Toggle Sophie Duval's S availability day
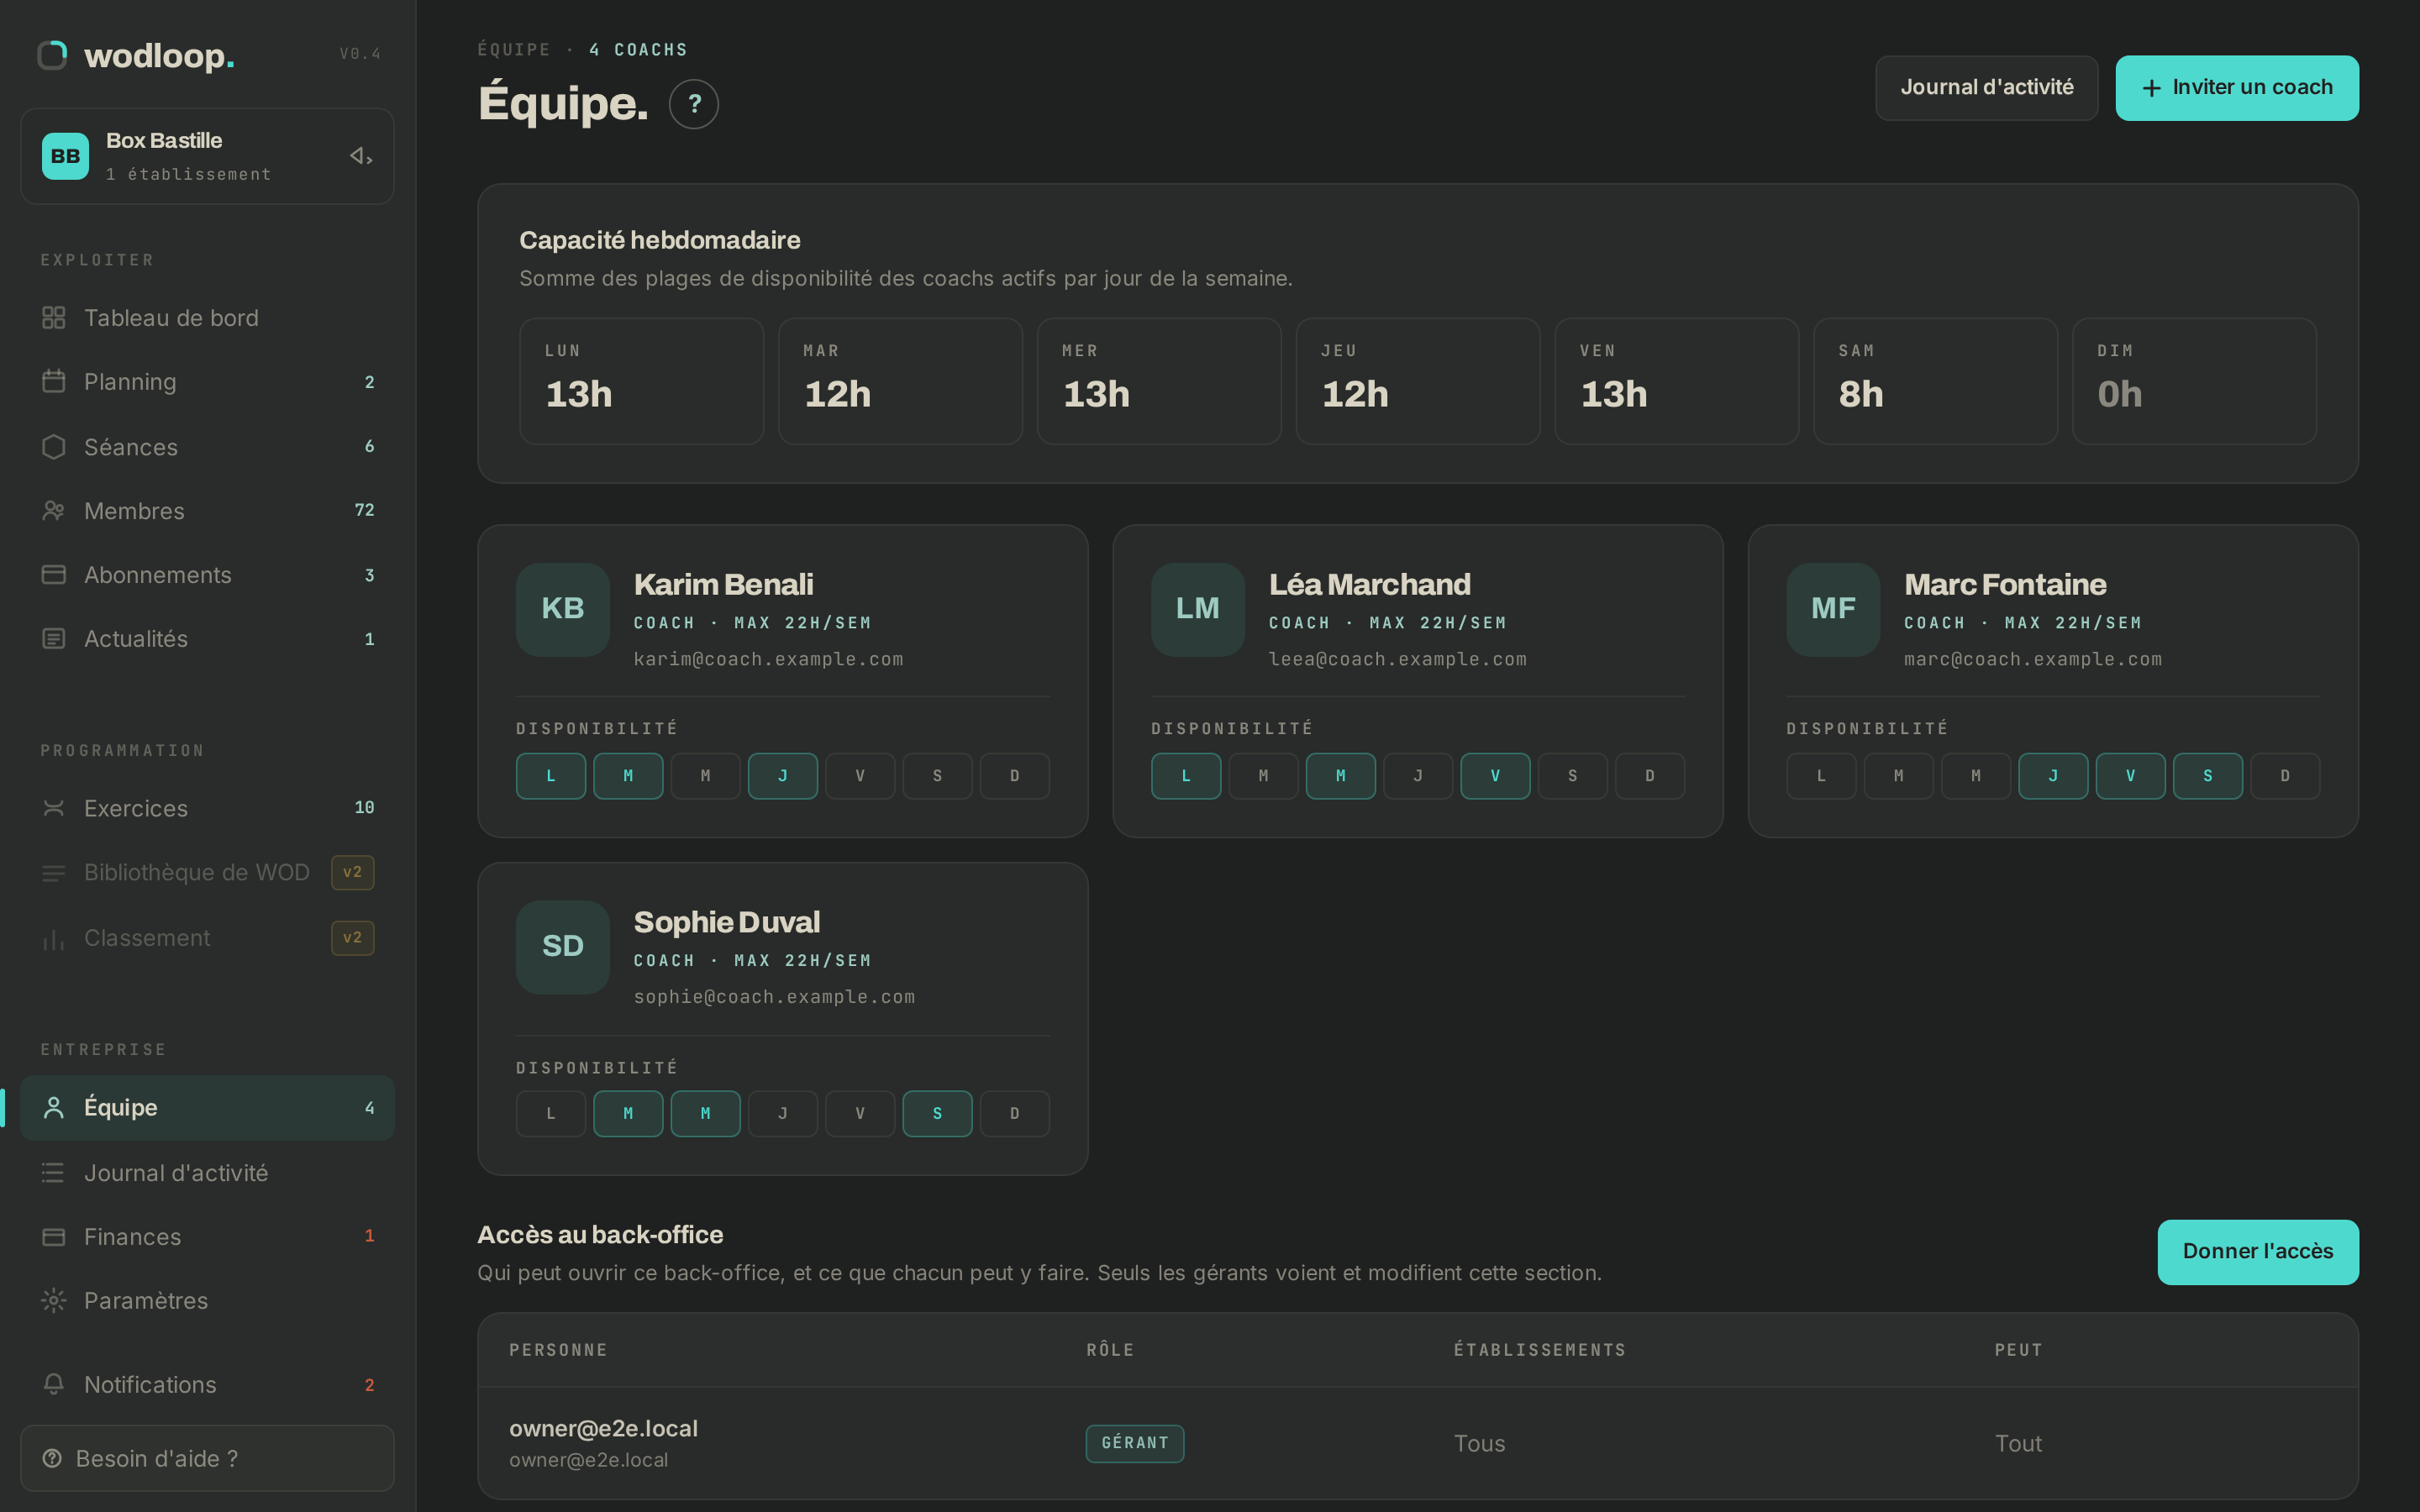This screenshot has width=2420, height=1512. [x=937, y=1114]
